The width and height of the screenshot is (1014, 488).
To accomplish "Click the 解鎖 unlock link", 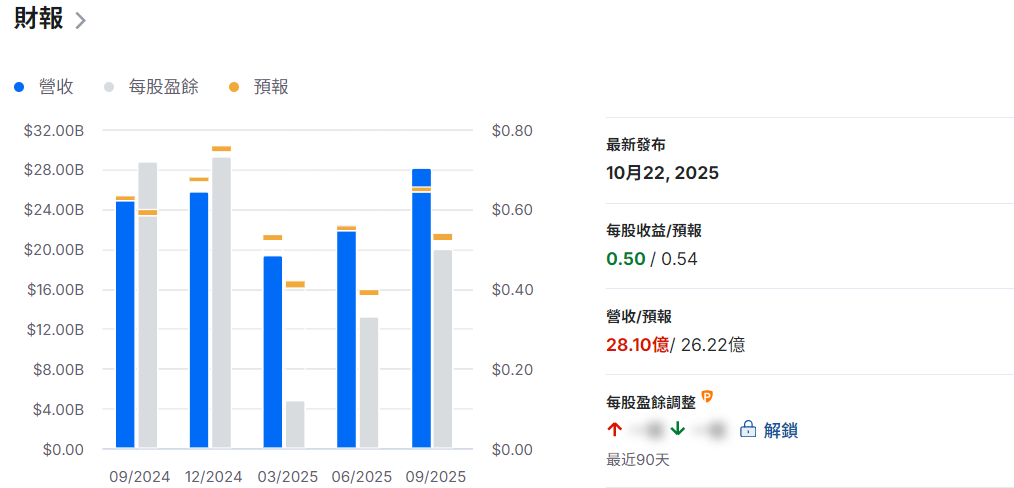I will click(780, 430).
